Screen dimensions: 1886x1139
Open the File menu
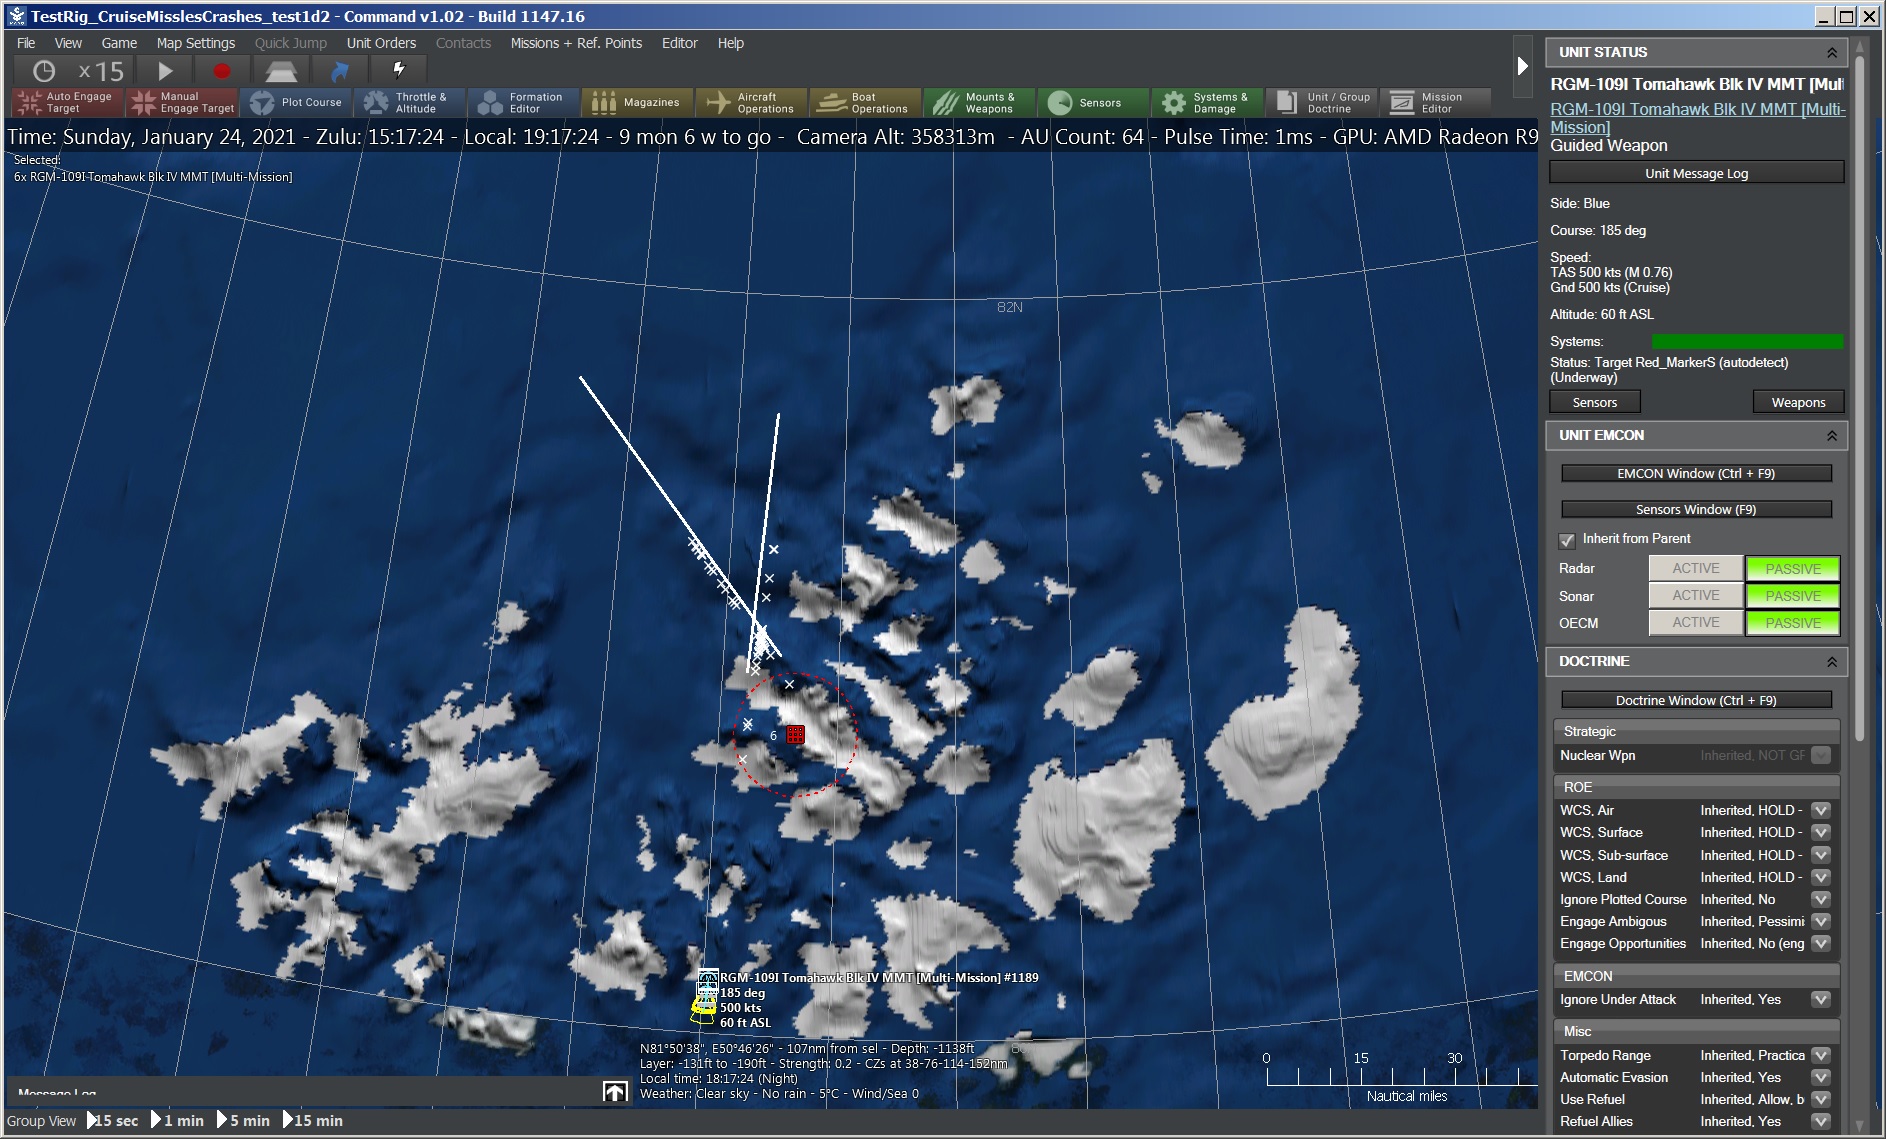coord(26,43)
